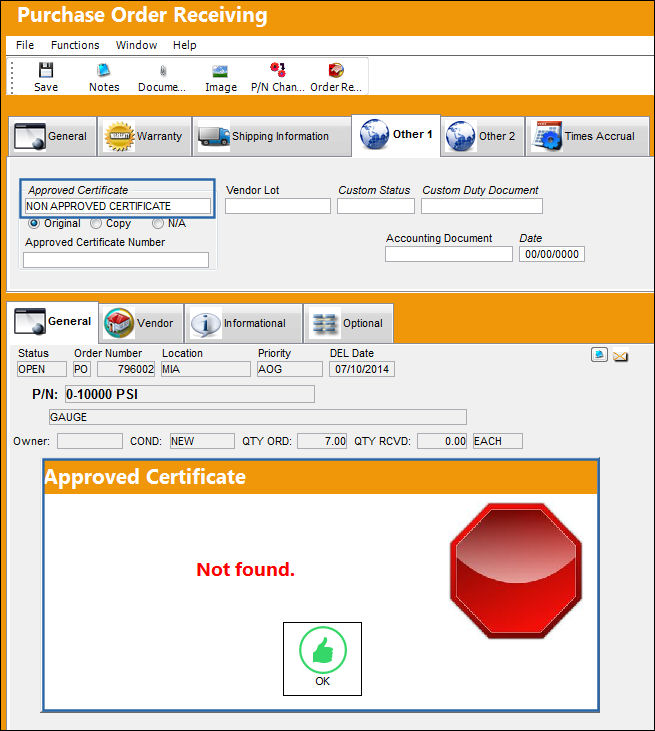This screenshot has height=731, width=655.
Task: Click the Approved Certificate Number field
Action: pyautogui.click(x=116, y=260)
